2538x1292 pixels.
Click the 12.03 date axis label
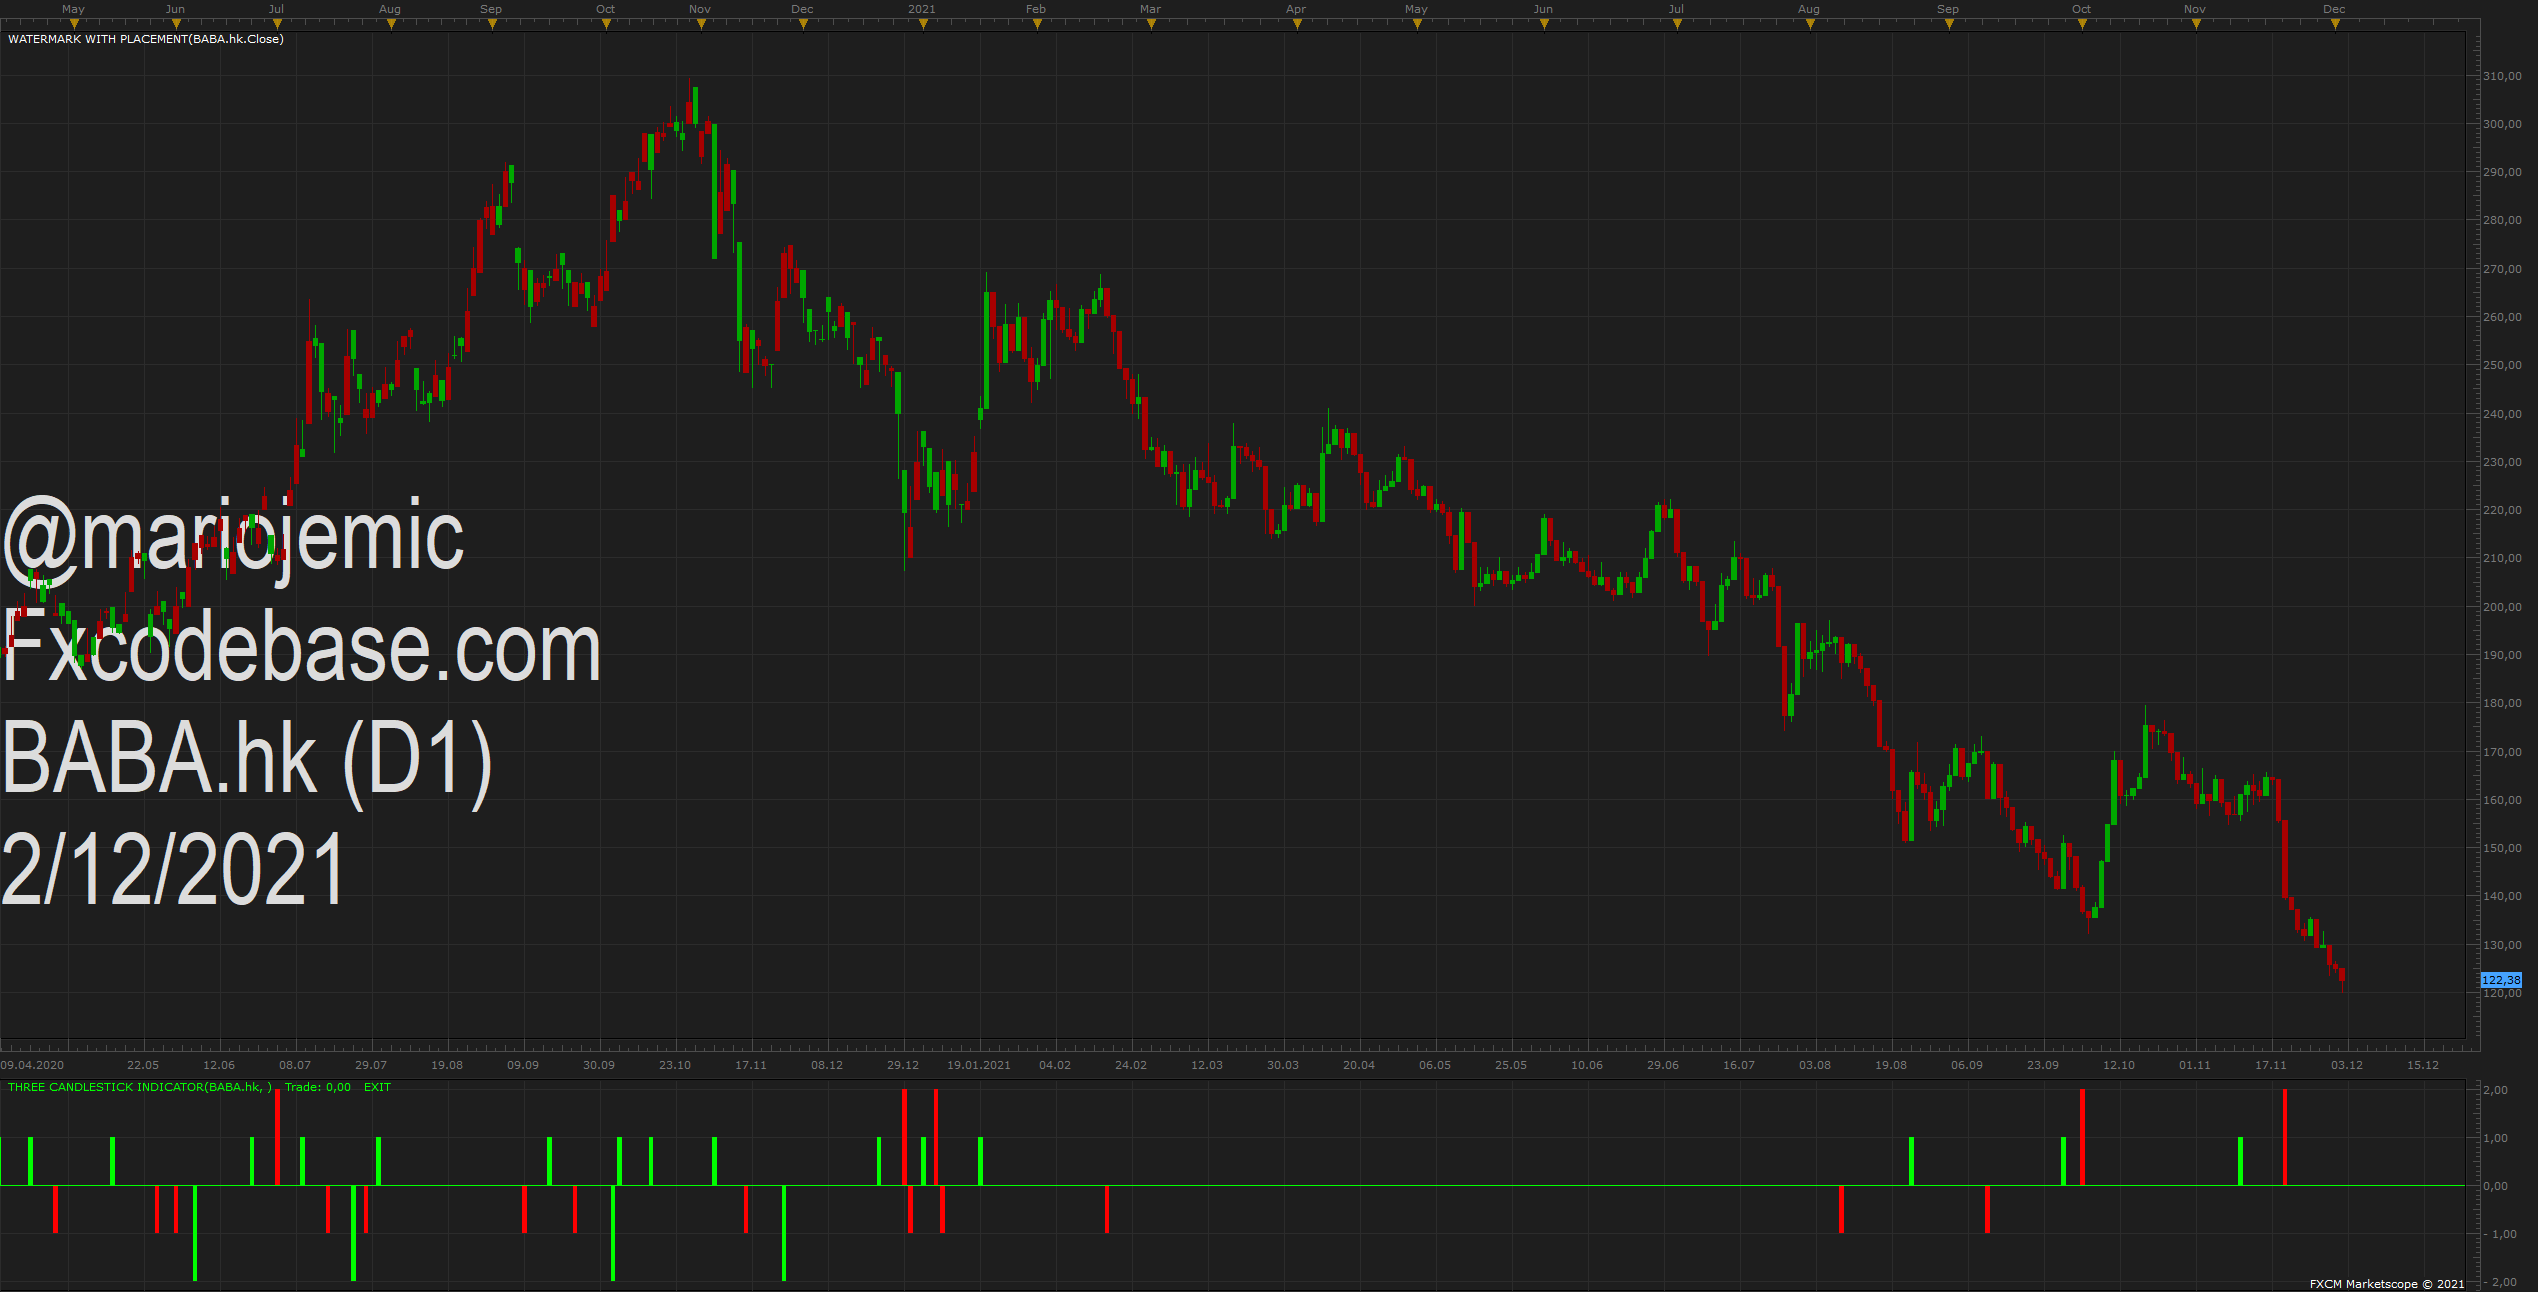click(1207, 1065)
